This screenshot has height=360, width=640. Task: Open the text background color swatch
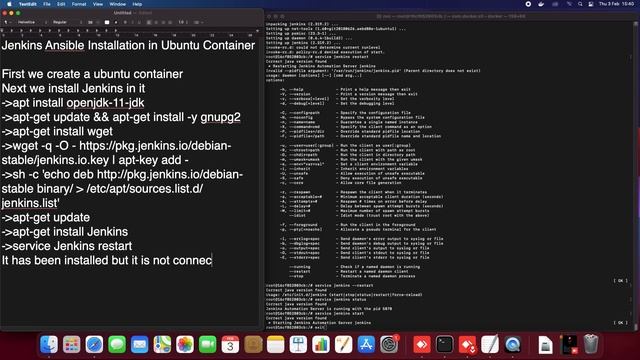pos(116,22)
